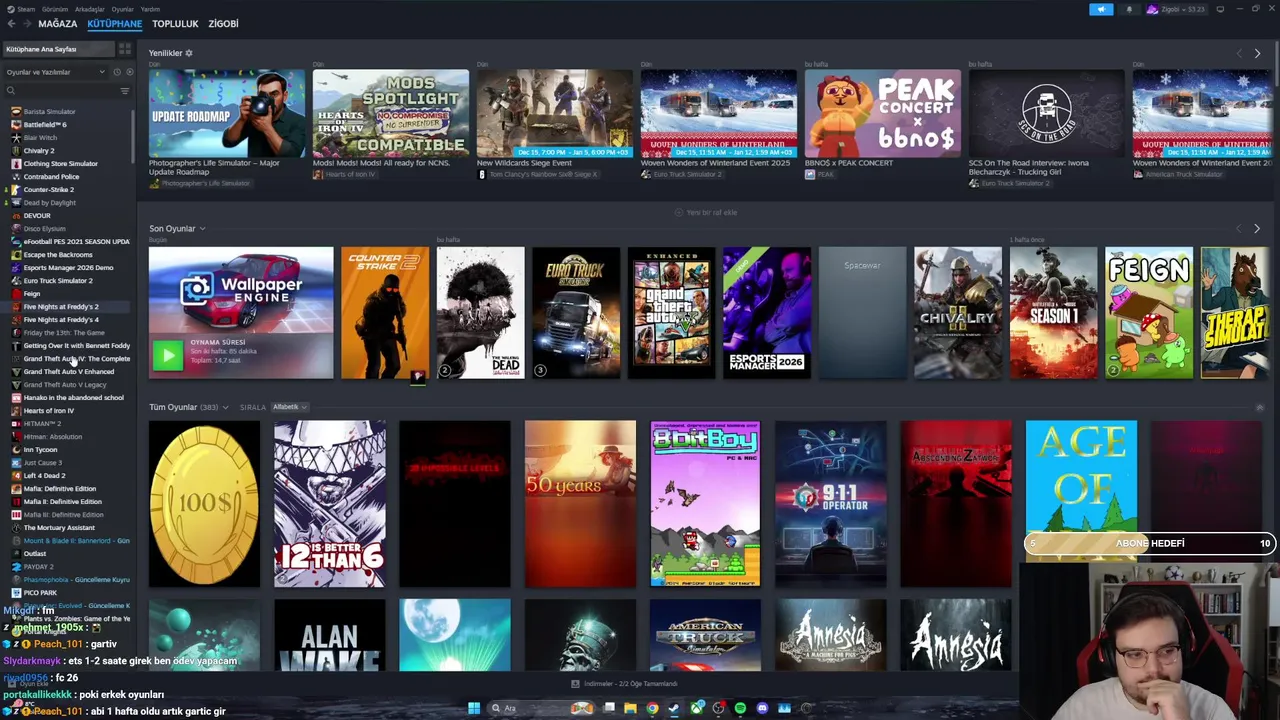Open İndirmeler status at the bottom
The image size is (1280, 720).
(x=623, y=684)
